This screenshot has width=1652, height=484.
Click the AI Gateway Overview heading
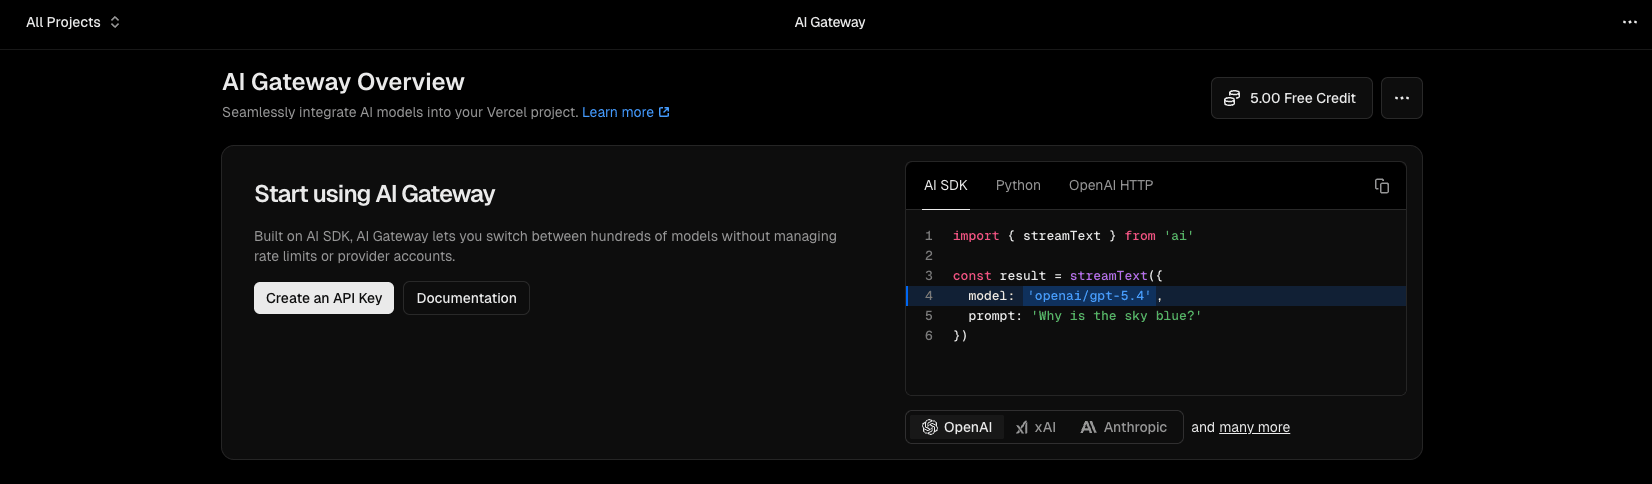pyautogui.click(x=343, y=82)
